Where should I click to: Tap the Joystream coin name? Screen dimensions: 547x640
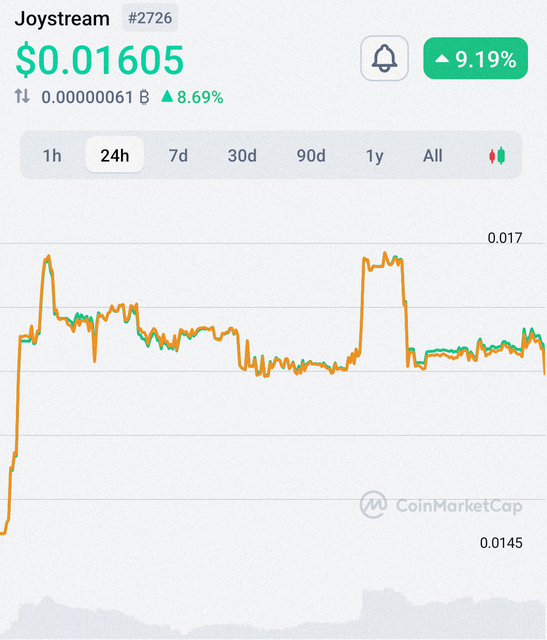point(62,19)
